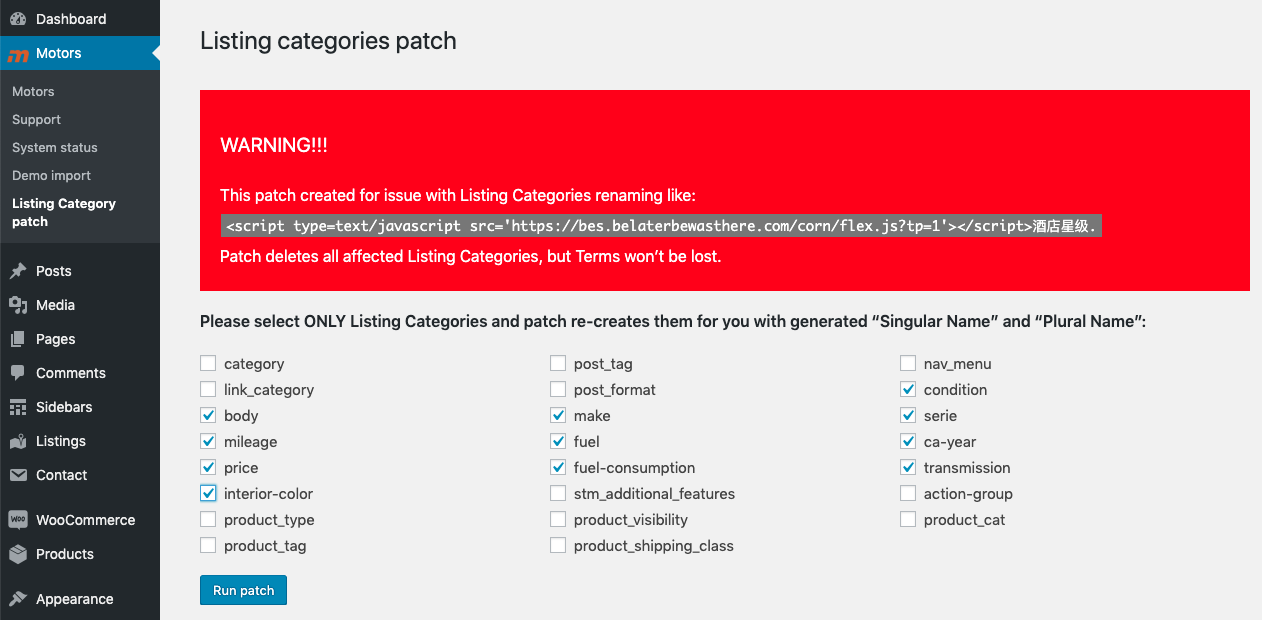Image resolution: width=1262 pixels, height=620 pixels.
Task: Uncheck the price checkbox
Action: 208,467
